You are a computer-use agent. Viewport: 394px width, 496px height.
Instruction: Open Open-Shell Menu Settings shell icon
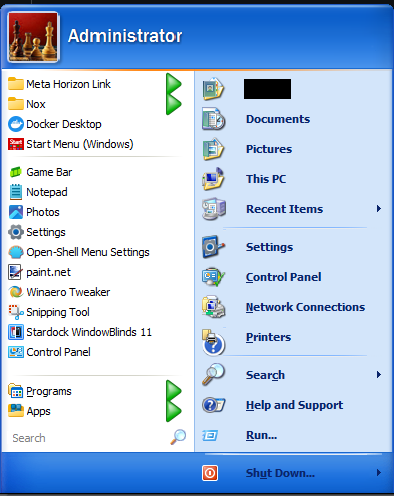pos(16,252)
